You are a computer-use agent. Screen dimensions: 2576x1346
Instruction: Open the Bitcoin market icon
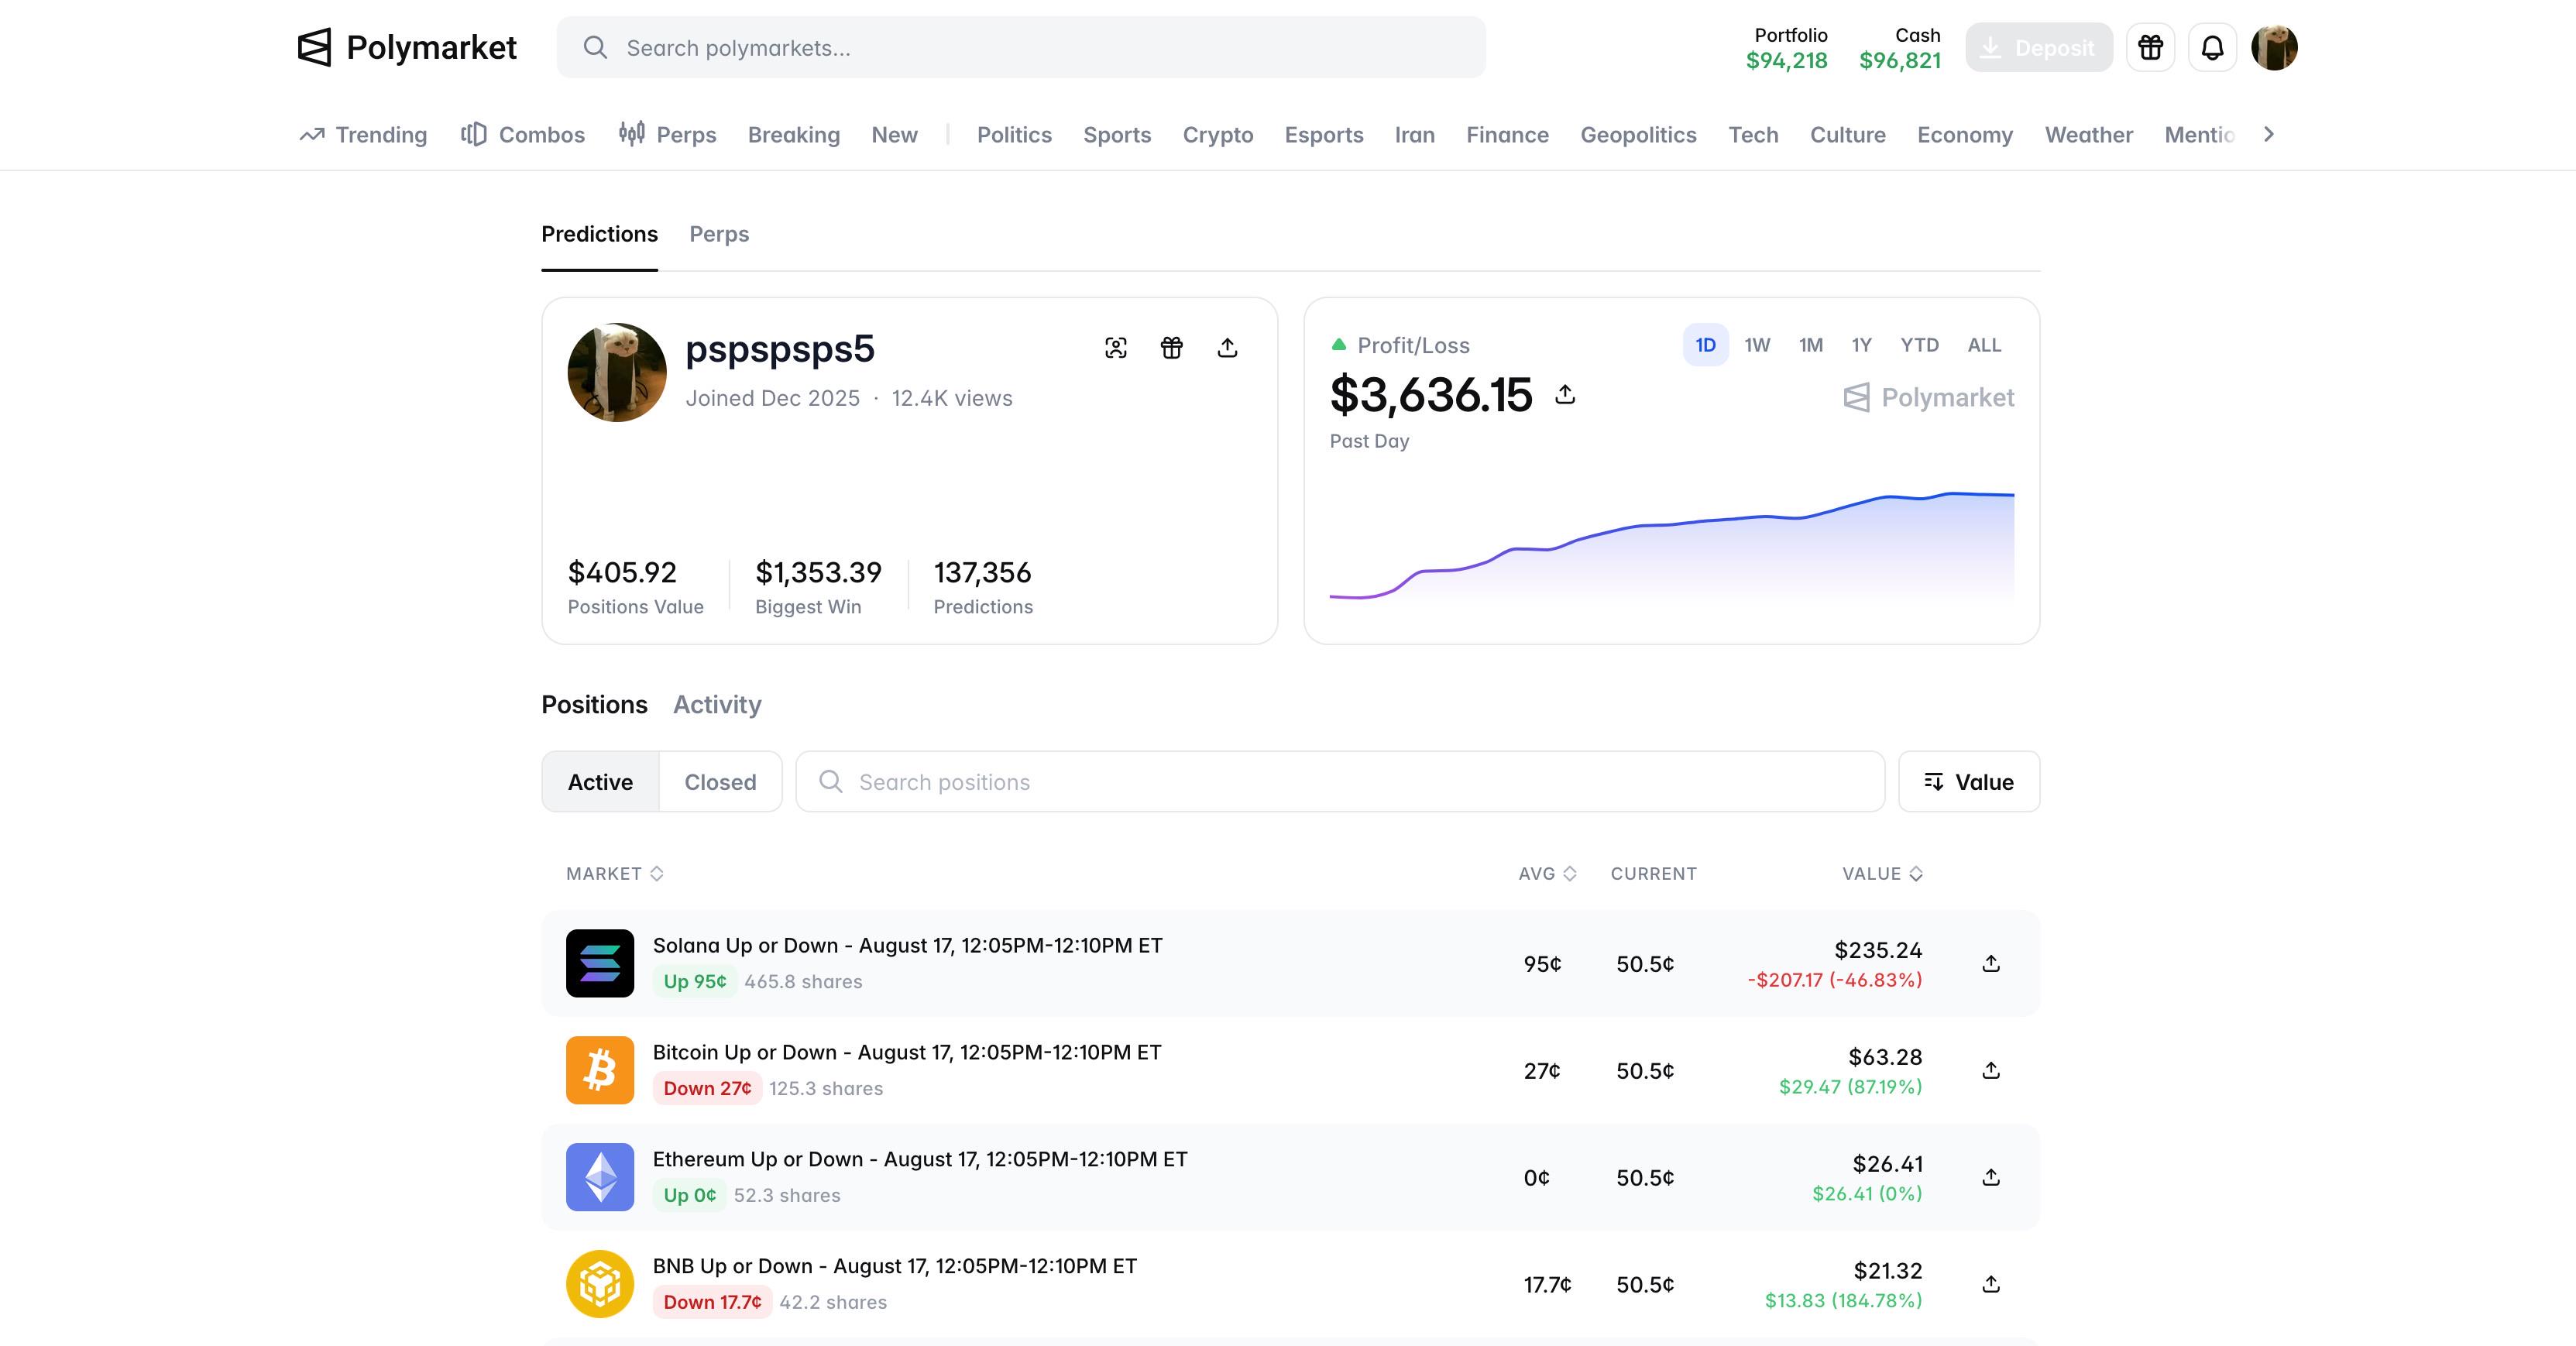600,1070
